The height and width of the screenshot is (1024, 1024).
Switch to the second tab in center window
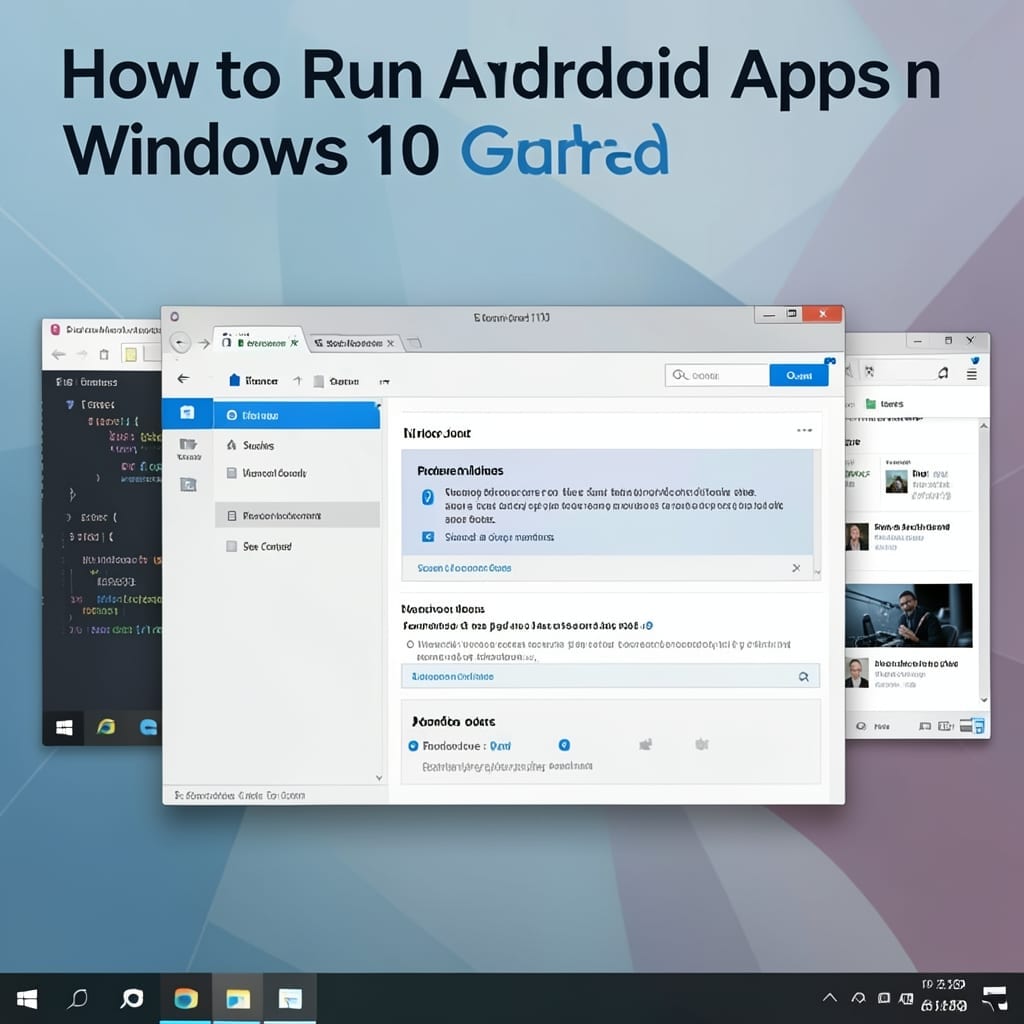(353, 343)
